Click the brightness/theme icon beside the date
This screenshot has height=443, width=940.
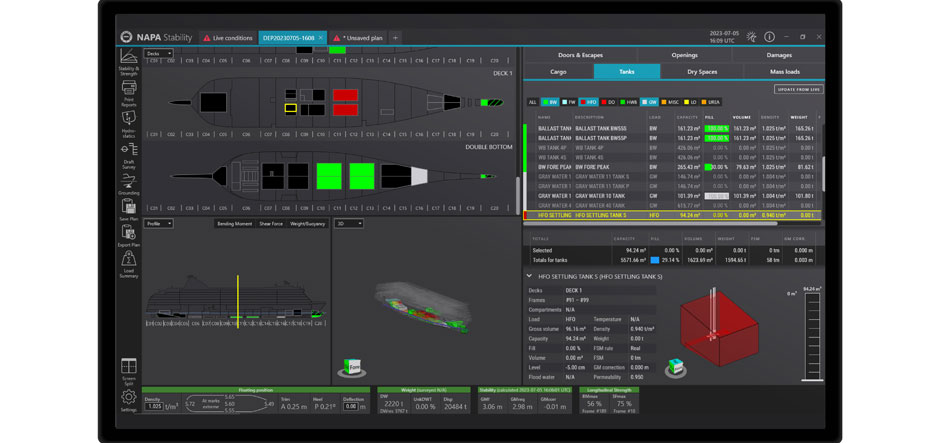[x=751, y=37]
